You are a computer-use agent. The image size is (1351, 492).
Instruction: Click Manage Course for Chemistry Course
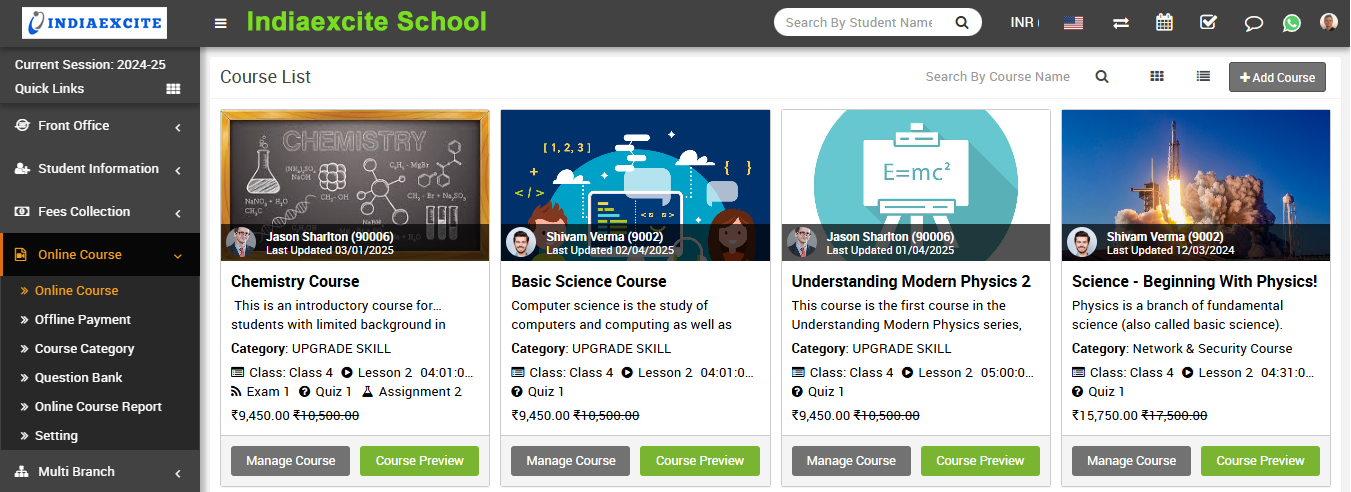pos(290,461)
